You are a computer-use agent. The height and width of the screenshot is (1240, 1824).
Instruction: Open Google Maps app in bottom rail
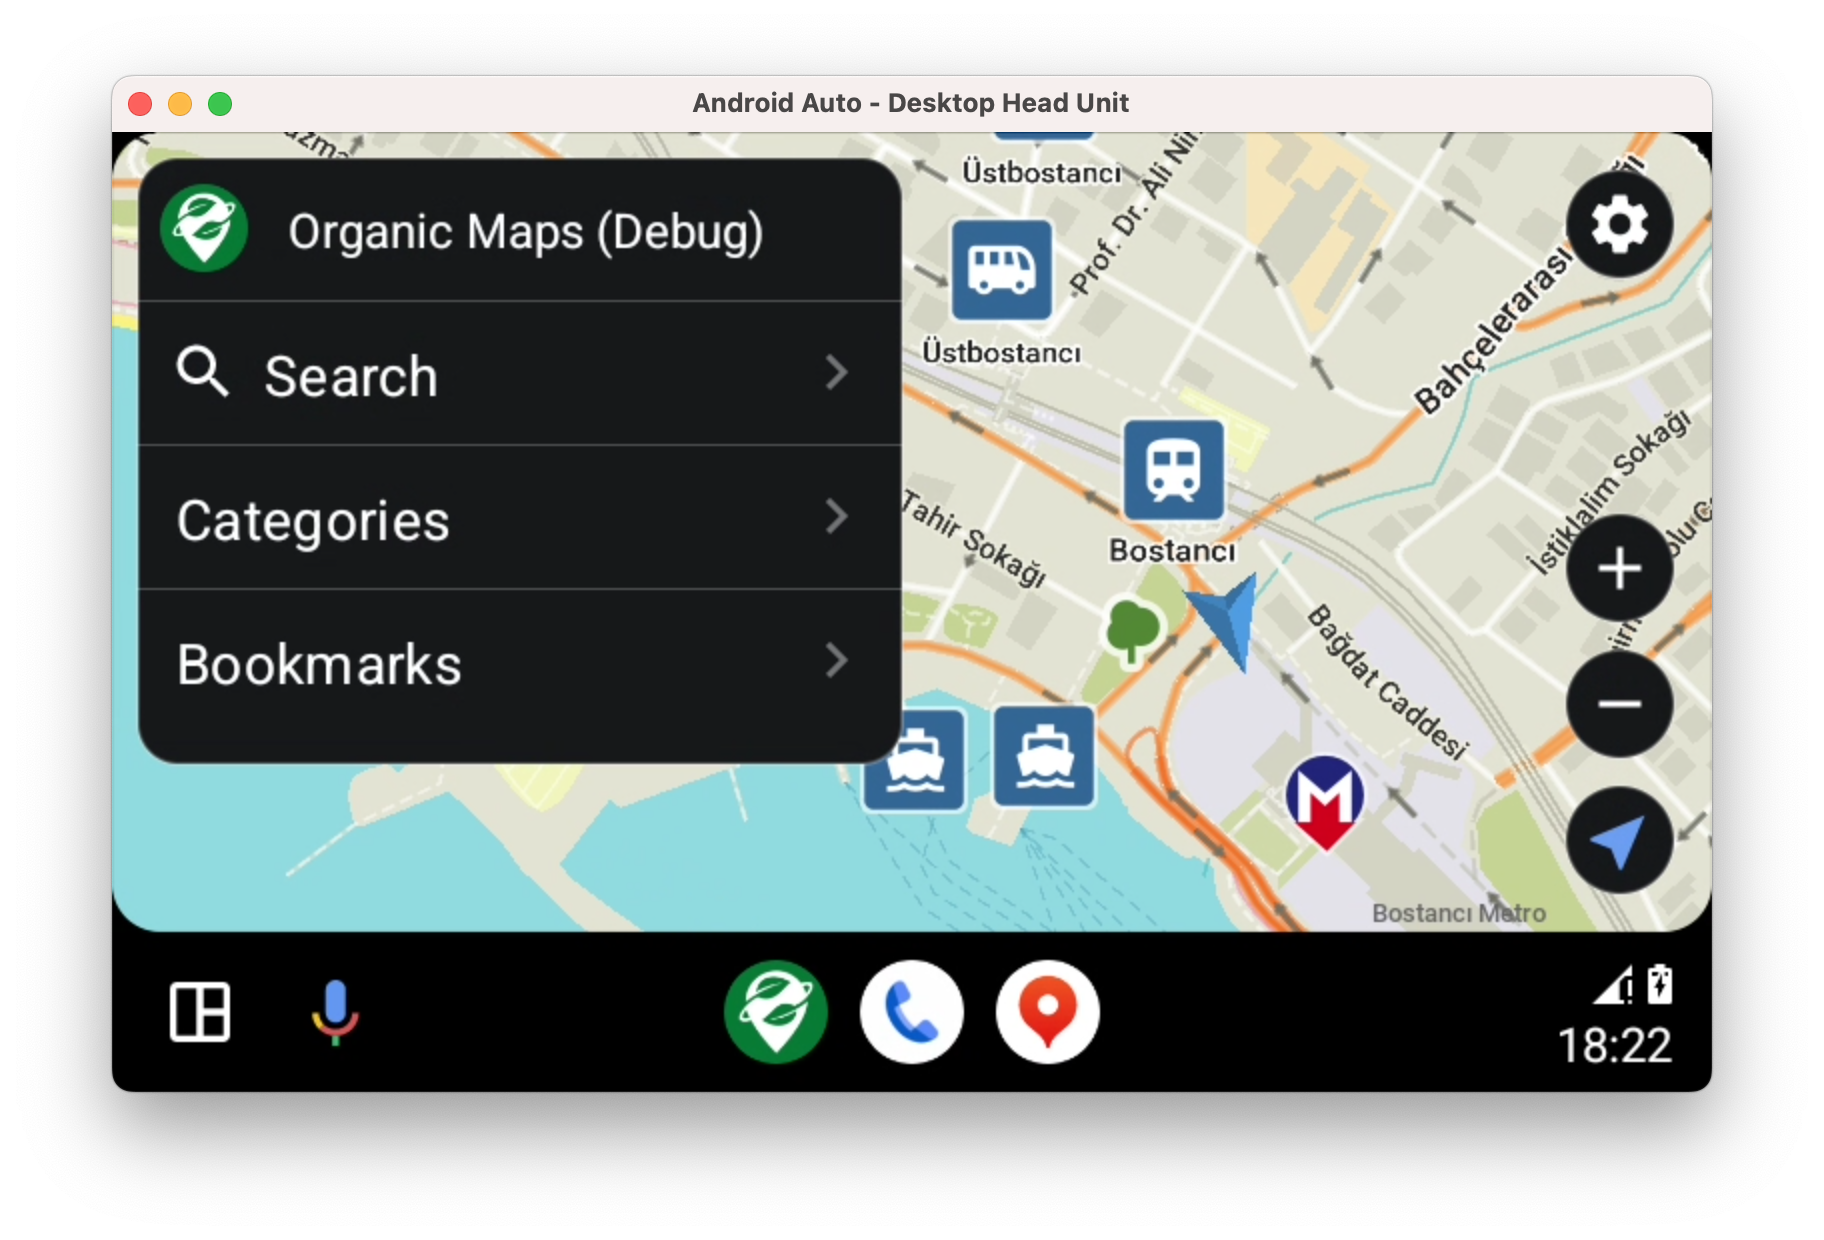(1047, 1012)
